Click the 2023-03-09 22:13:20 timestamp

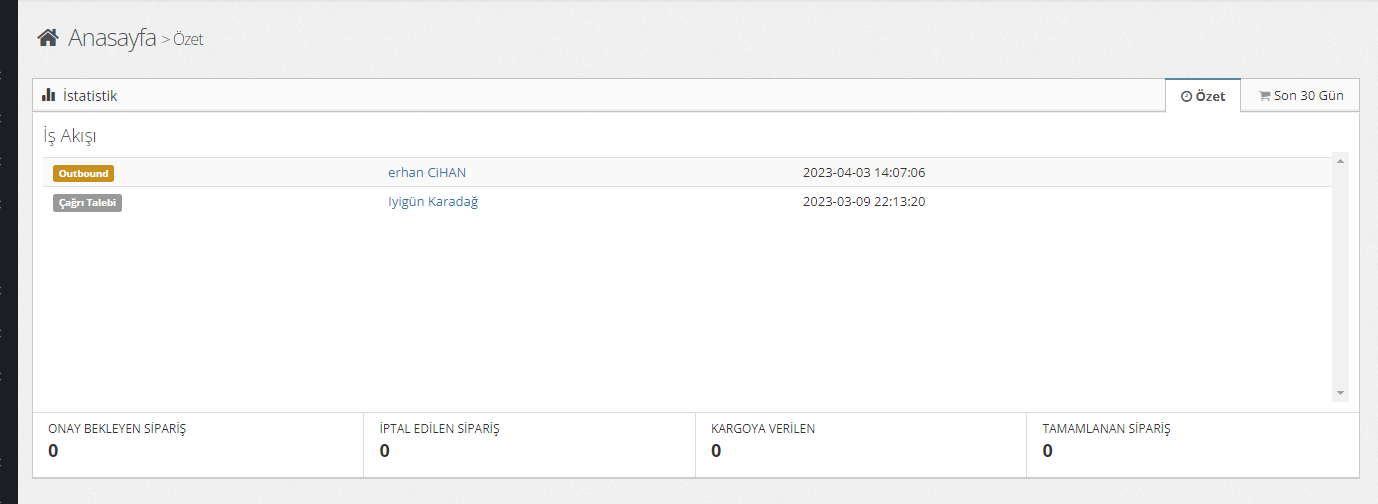point(864,201)
